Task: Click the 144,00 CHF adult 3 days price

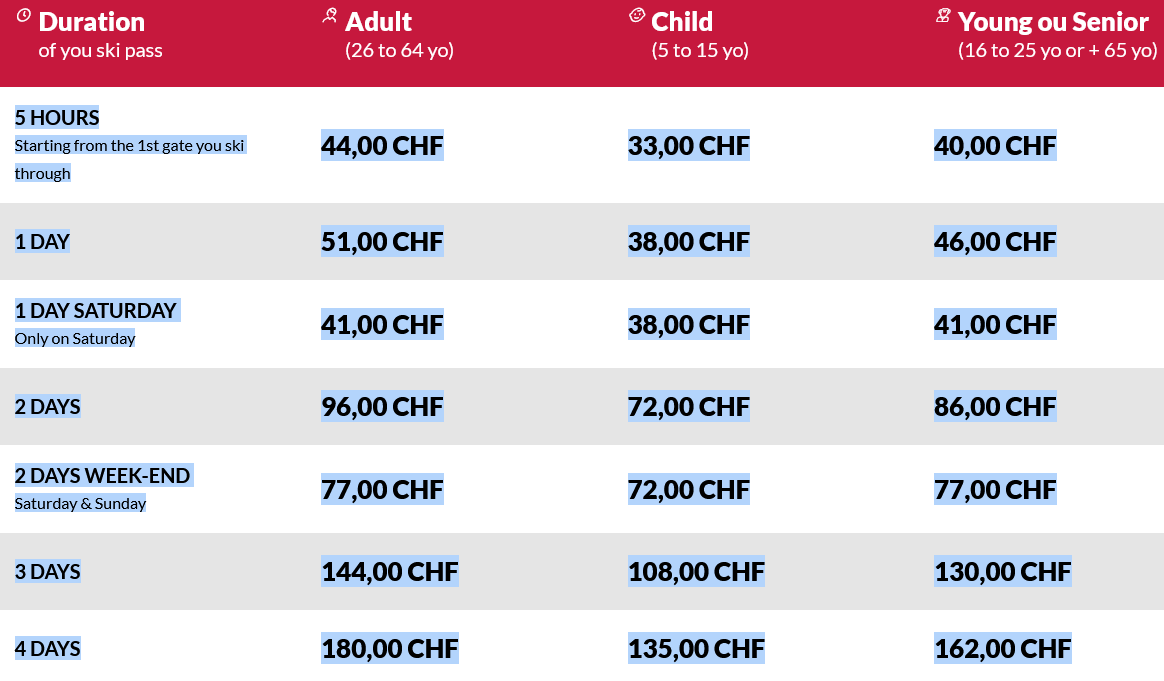Action: [x=389, y=572]
